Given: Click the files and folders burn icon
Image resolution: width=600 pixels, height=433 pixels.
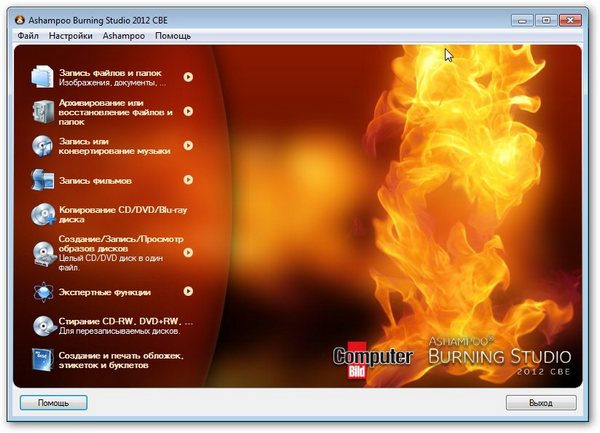Looking at the screenshot, I should 42,77.
